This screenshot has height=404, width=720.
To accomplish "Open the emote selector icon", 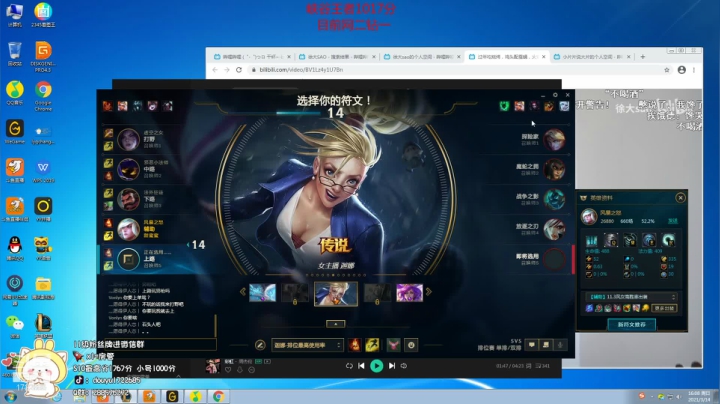I will [411, 345].
